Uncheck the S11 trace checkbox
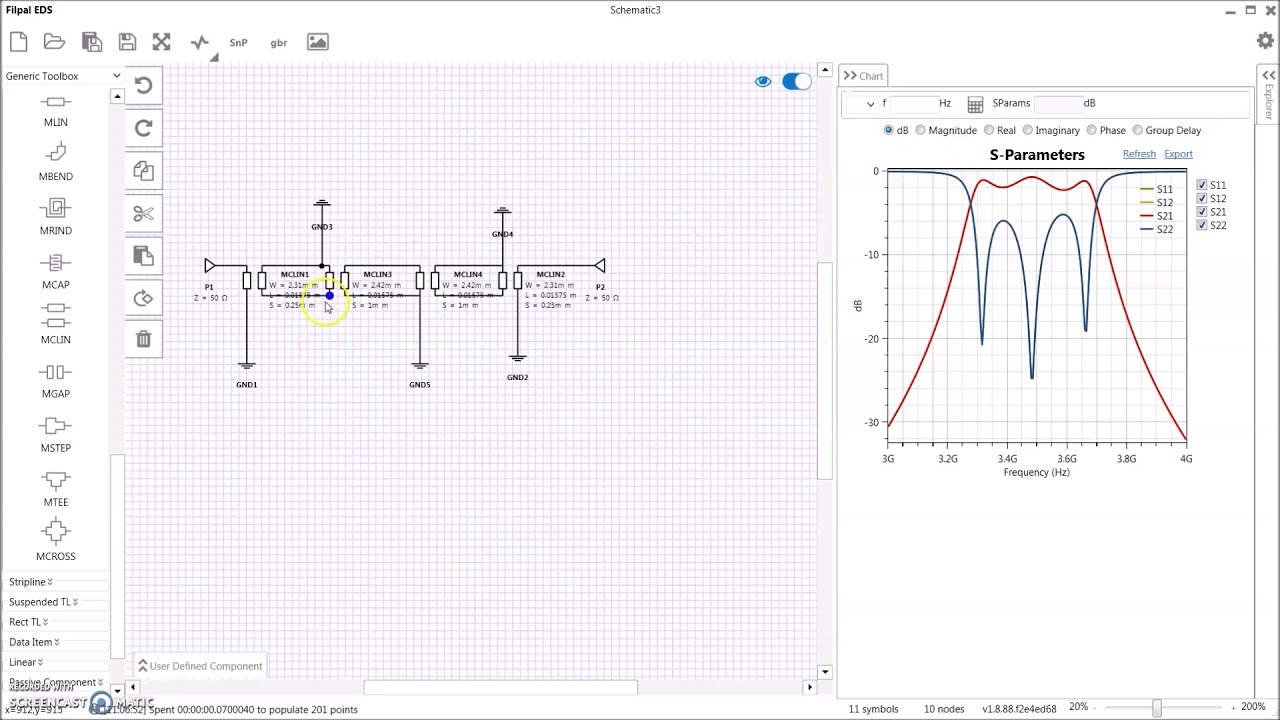 click(x=1202, y=185)
